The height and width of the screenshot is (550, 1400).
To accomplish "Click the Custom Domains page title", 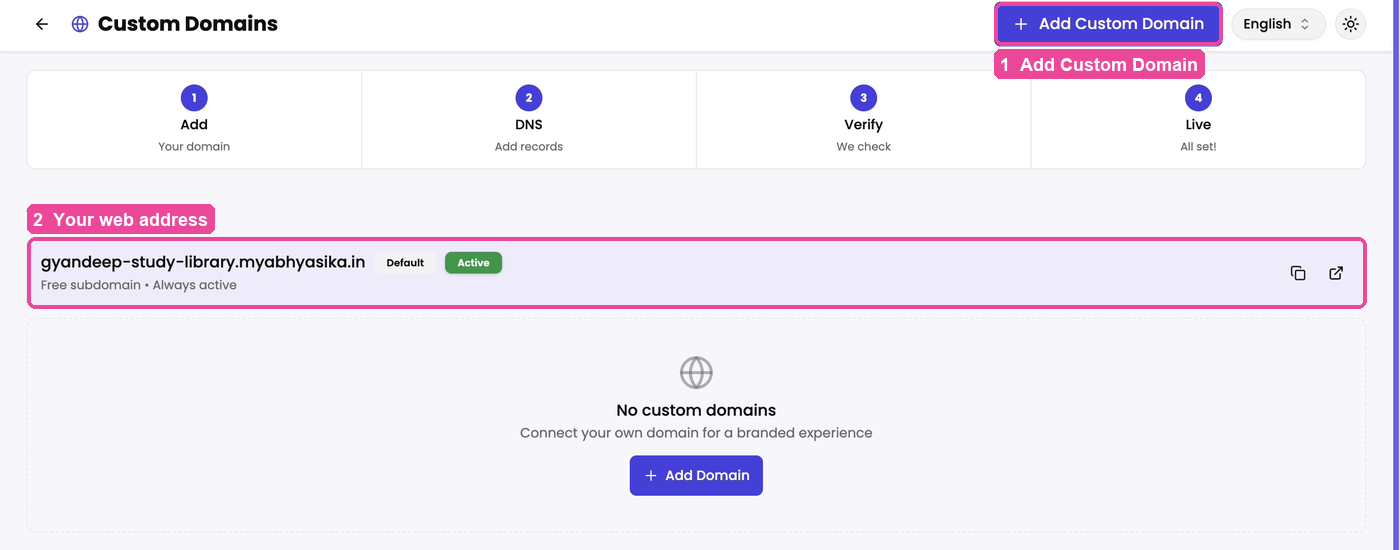I will (188, 24).
